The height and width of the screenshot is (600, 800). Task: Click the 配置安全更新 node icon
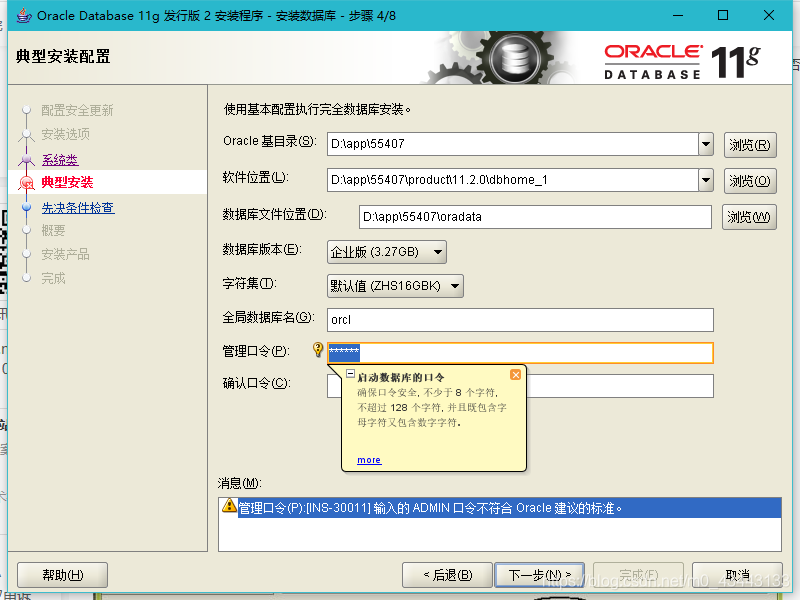coord(26,110)
